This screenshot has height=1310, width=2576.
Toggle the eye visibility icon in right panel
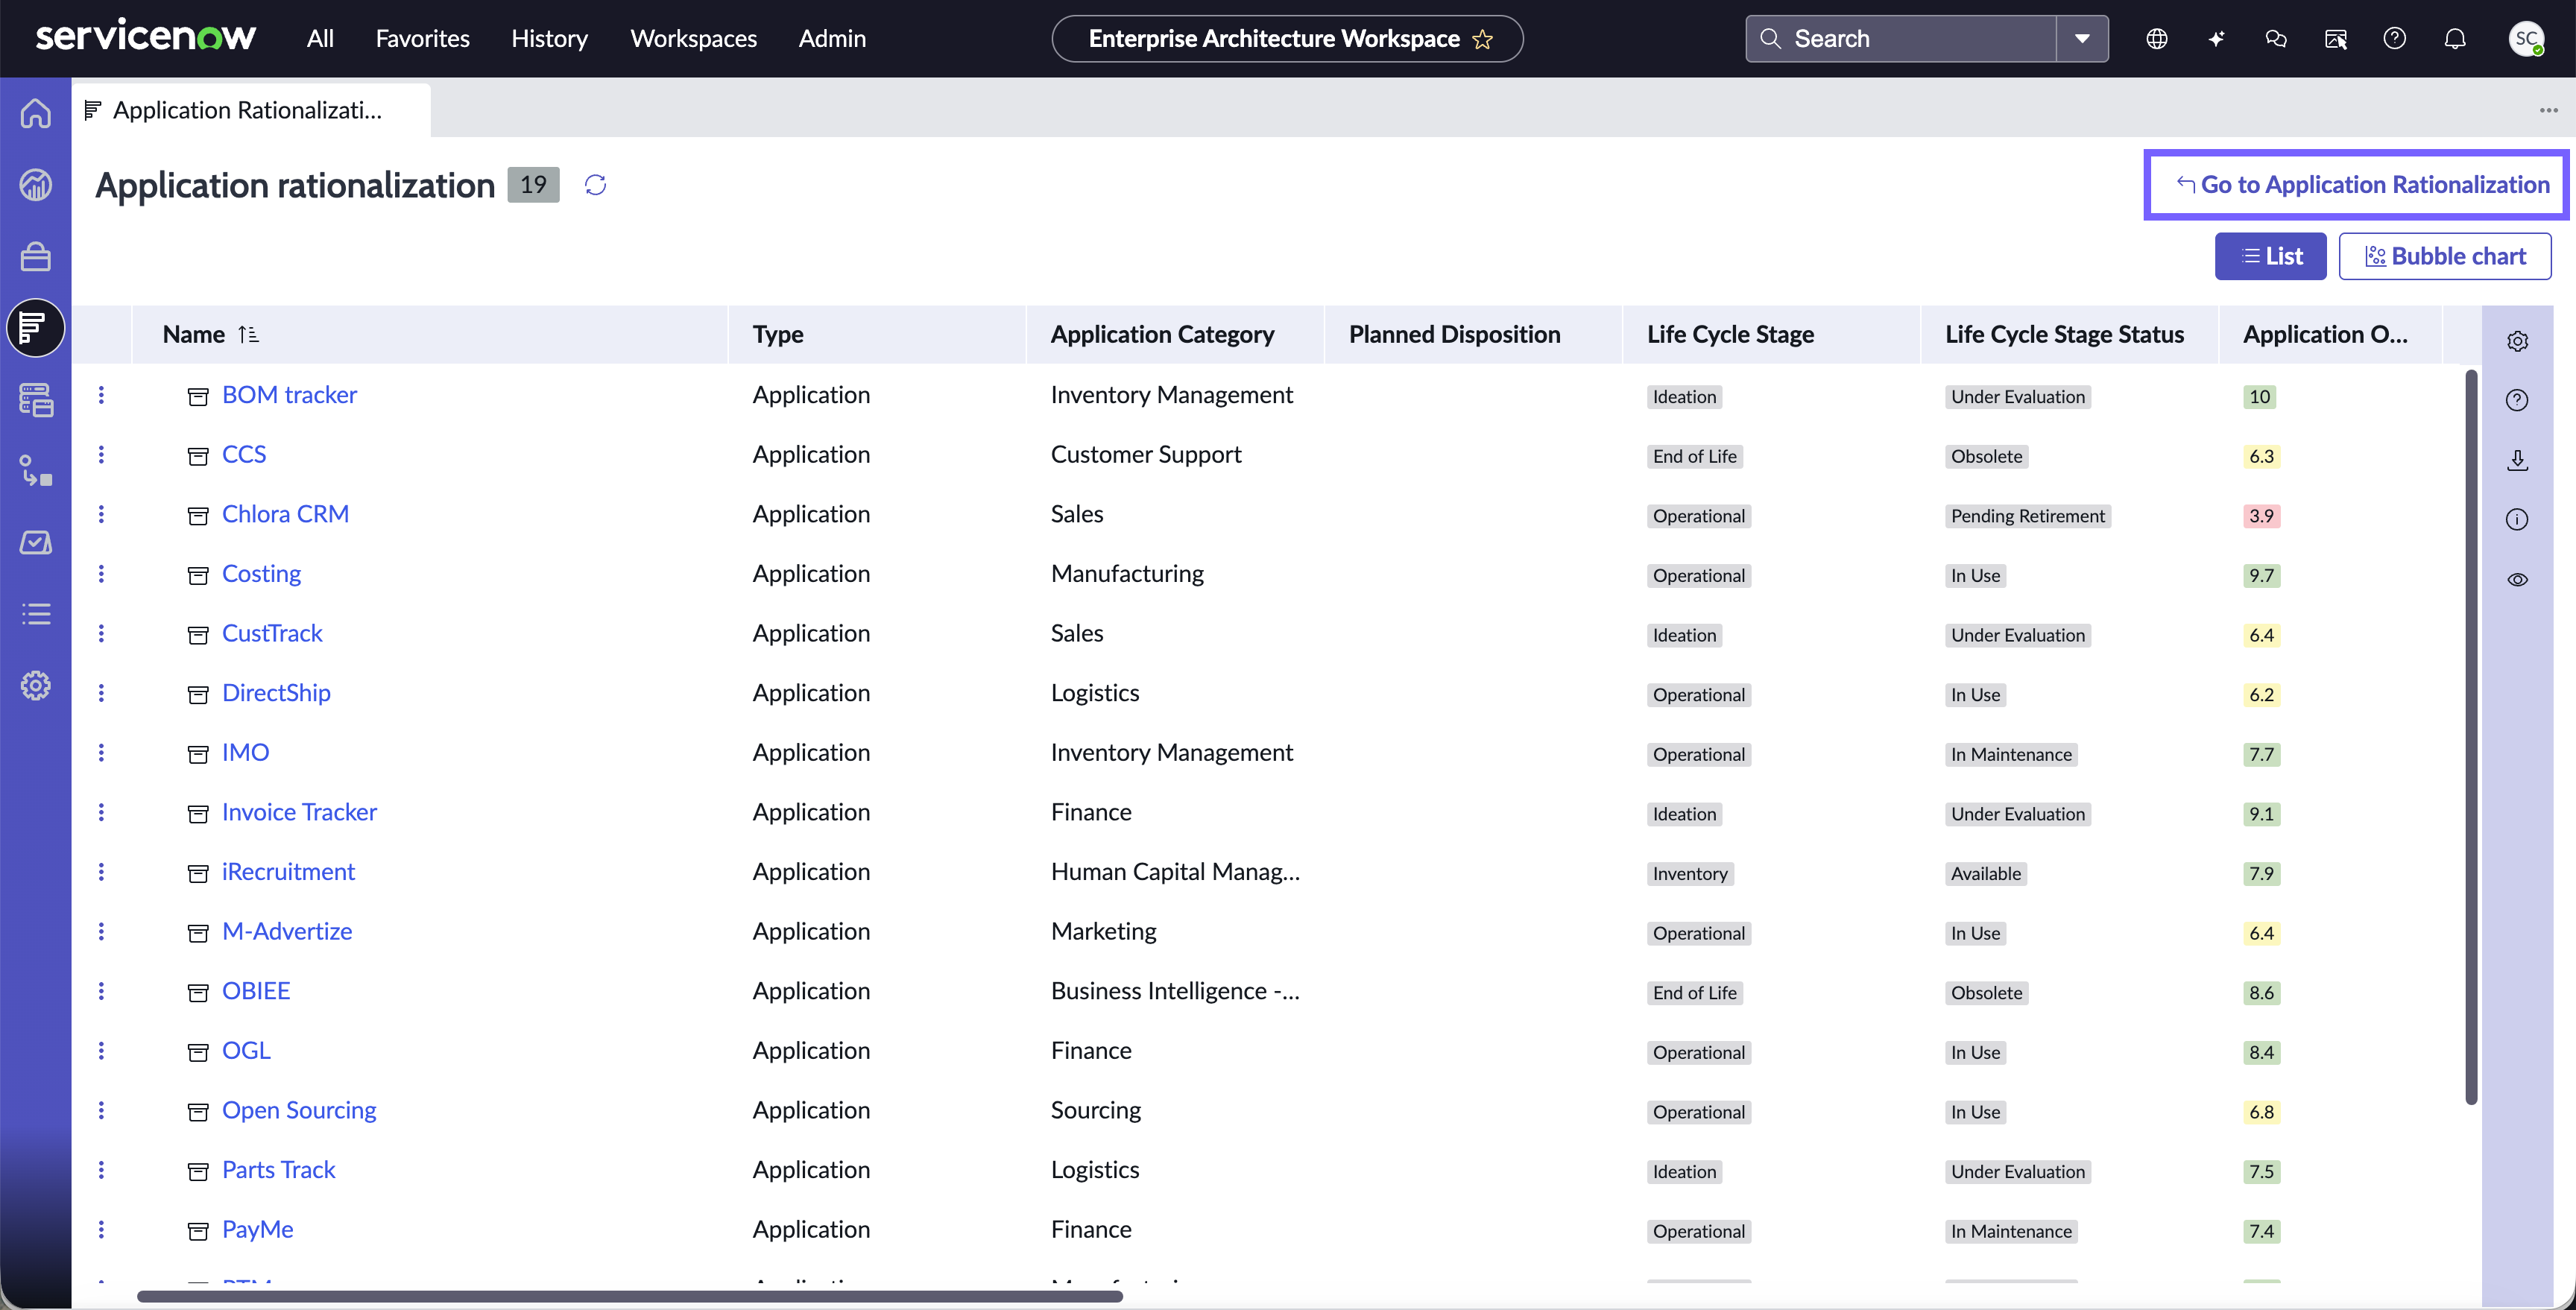pyautogui.click(x=2518, y=580)
